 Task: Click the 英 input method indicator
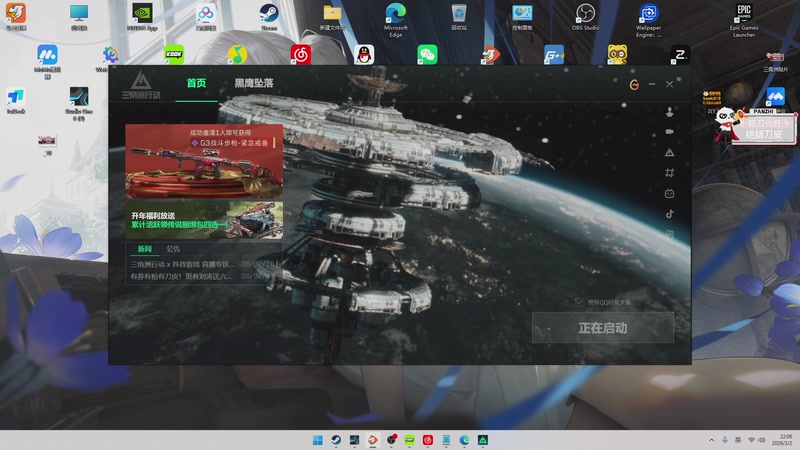[x=738, y=440]
